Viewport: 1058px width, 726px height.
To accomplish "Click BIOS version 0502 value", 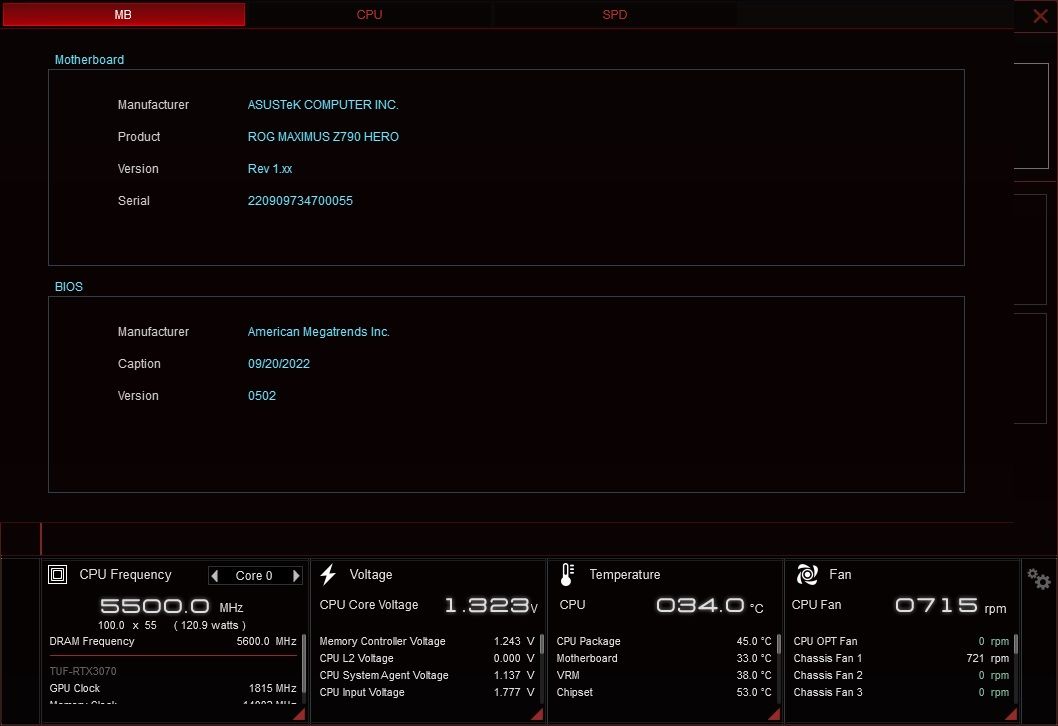I will click(x=261, y=395).
